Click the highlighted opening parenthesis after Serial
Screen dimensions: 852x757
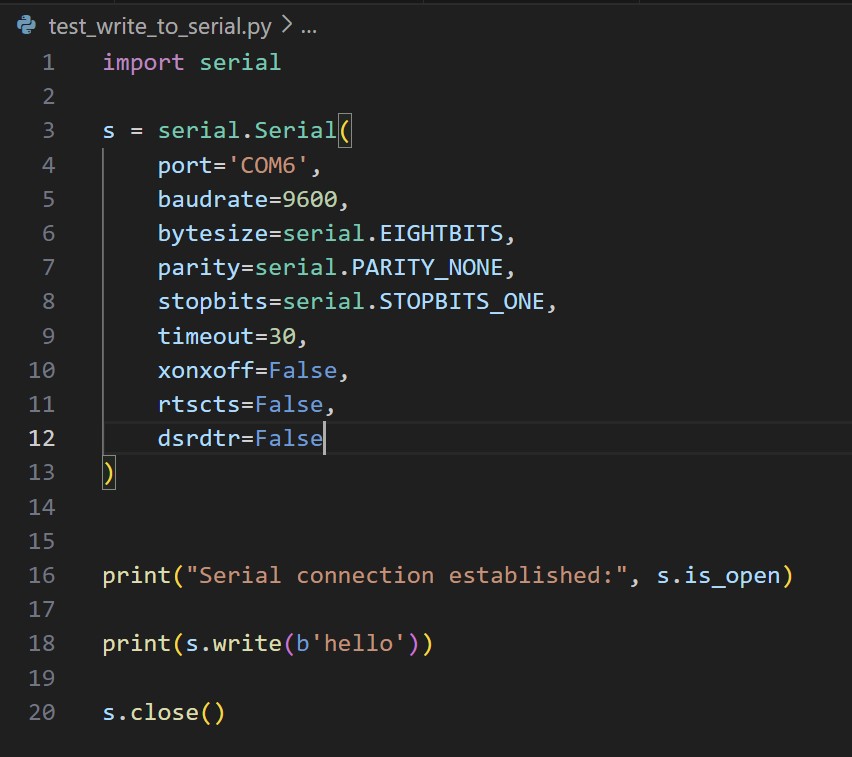[x=345, y=131]
